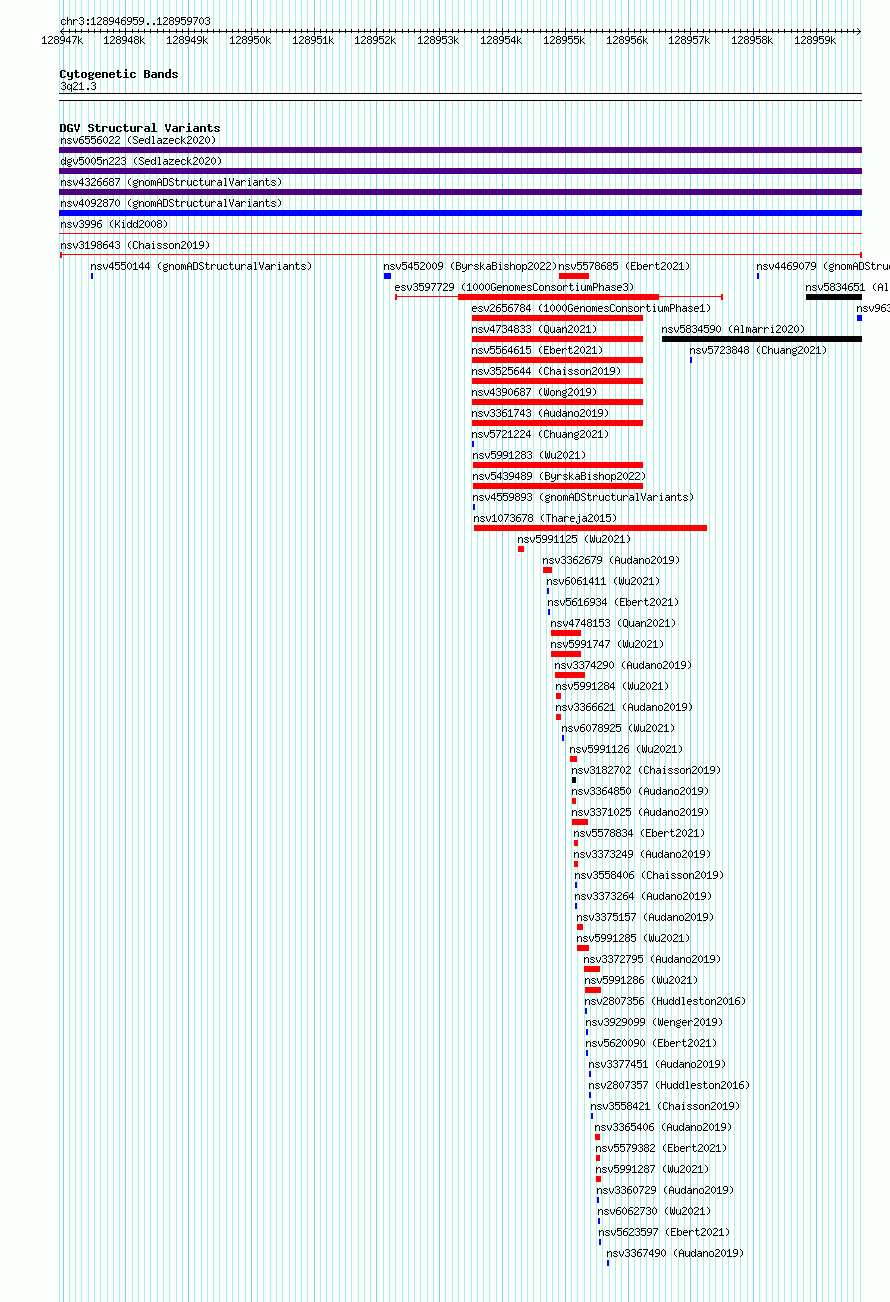This screenshot has width=890, height=1302.
Task: Click the nsv3182702 (Chaisson2019) label
Action: (x=646, y=770)
